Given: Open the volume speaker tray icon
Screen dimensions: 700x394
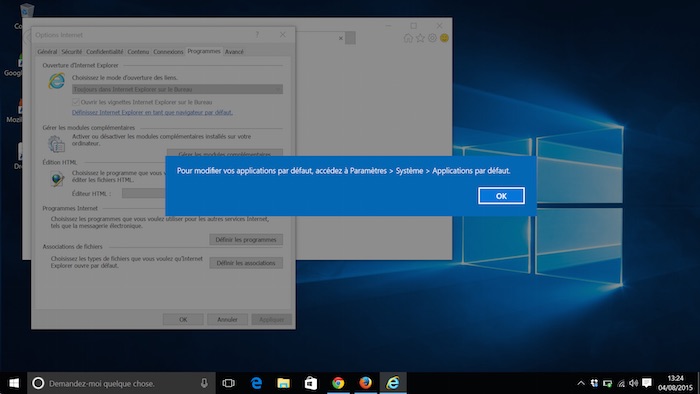Looking at the screenshot, I should tap(633, 383).
